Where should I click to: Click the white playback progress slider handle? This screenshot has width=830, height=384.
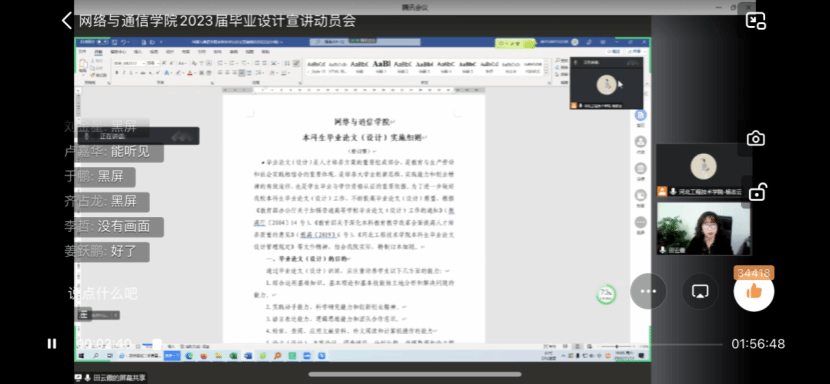(x=157, y=344)
